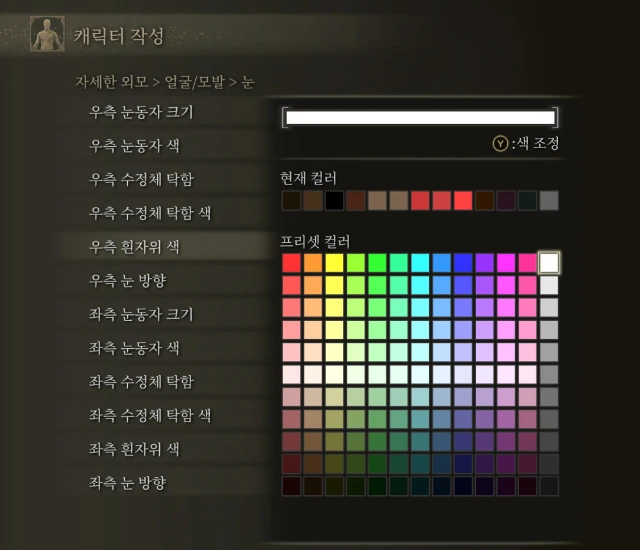640x550 pixels.
Task: Pick the near-black navy swatch in the bottom row
Action: pyautogui.click(x=463, y=486)
